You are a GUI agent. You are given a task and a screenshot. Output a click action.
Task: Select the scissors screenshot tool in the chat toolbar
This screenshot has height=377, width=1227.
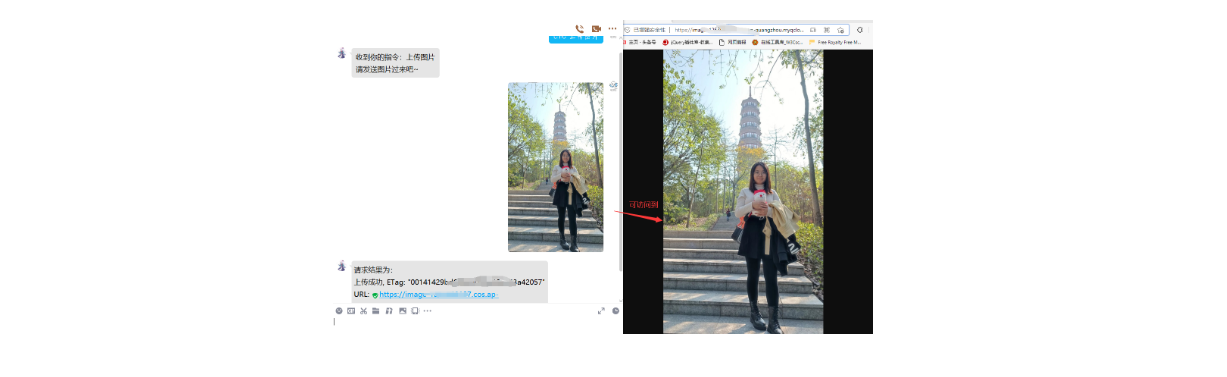(x=364, y=311)
